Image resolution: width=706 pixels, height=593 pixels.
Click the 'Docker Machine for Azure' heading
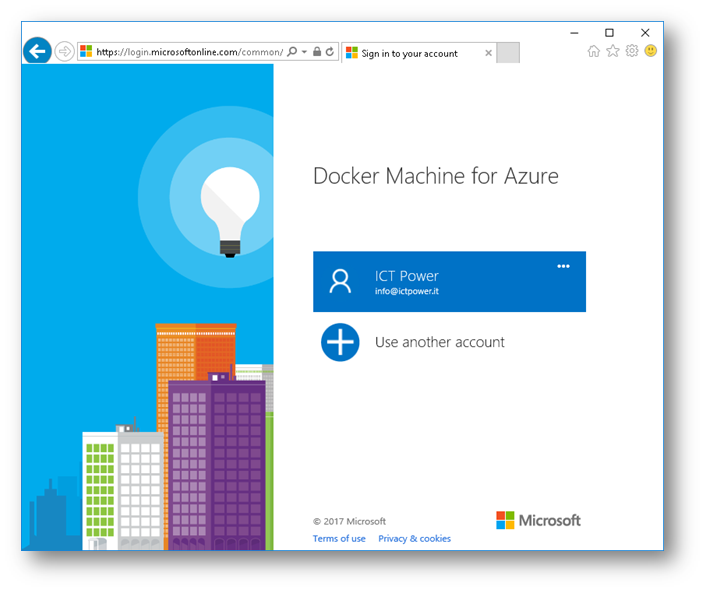pyautogui.click(x=436, y=176)
